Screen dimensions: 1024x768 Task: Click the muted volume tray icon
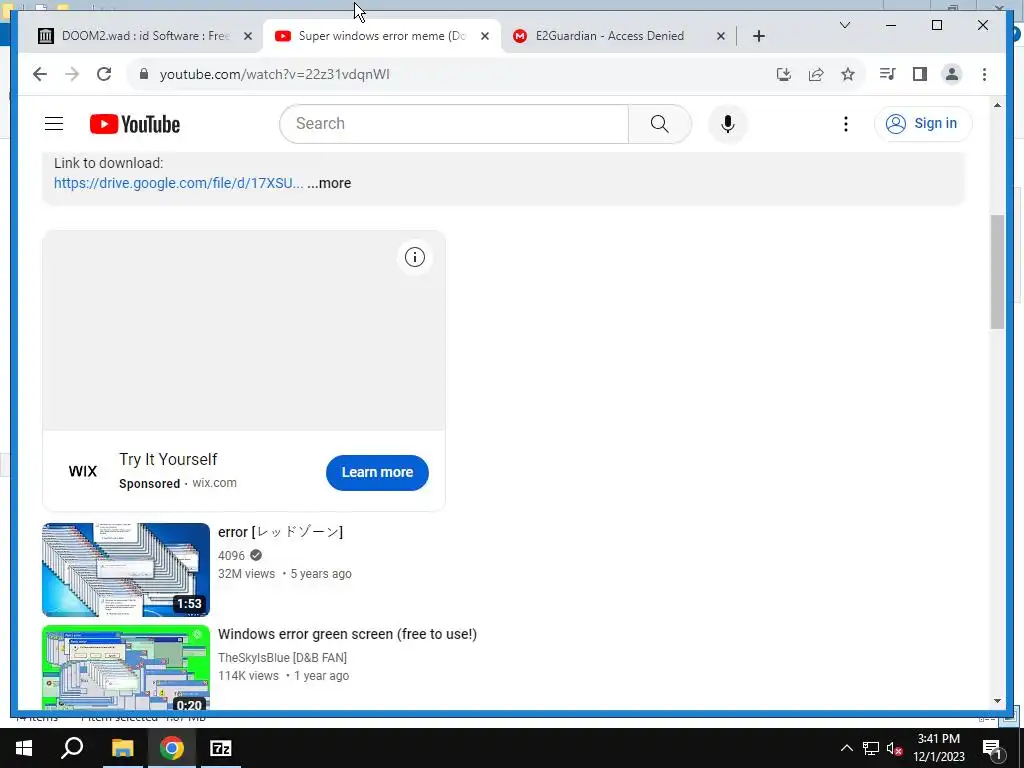(x=894, y=748)
